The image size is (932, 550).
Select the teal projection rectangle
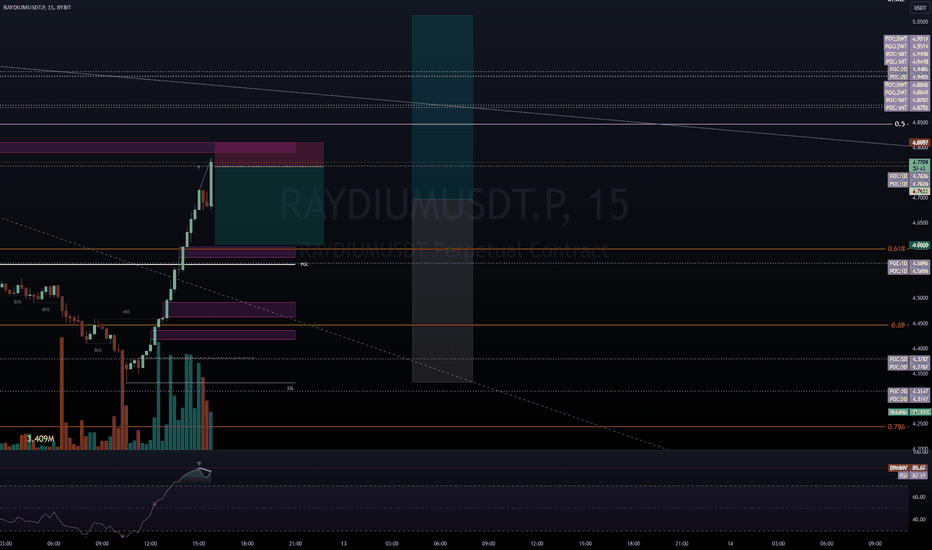click(x=442, y=107)
